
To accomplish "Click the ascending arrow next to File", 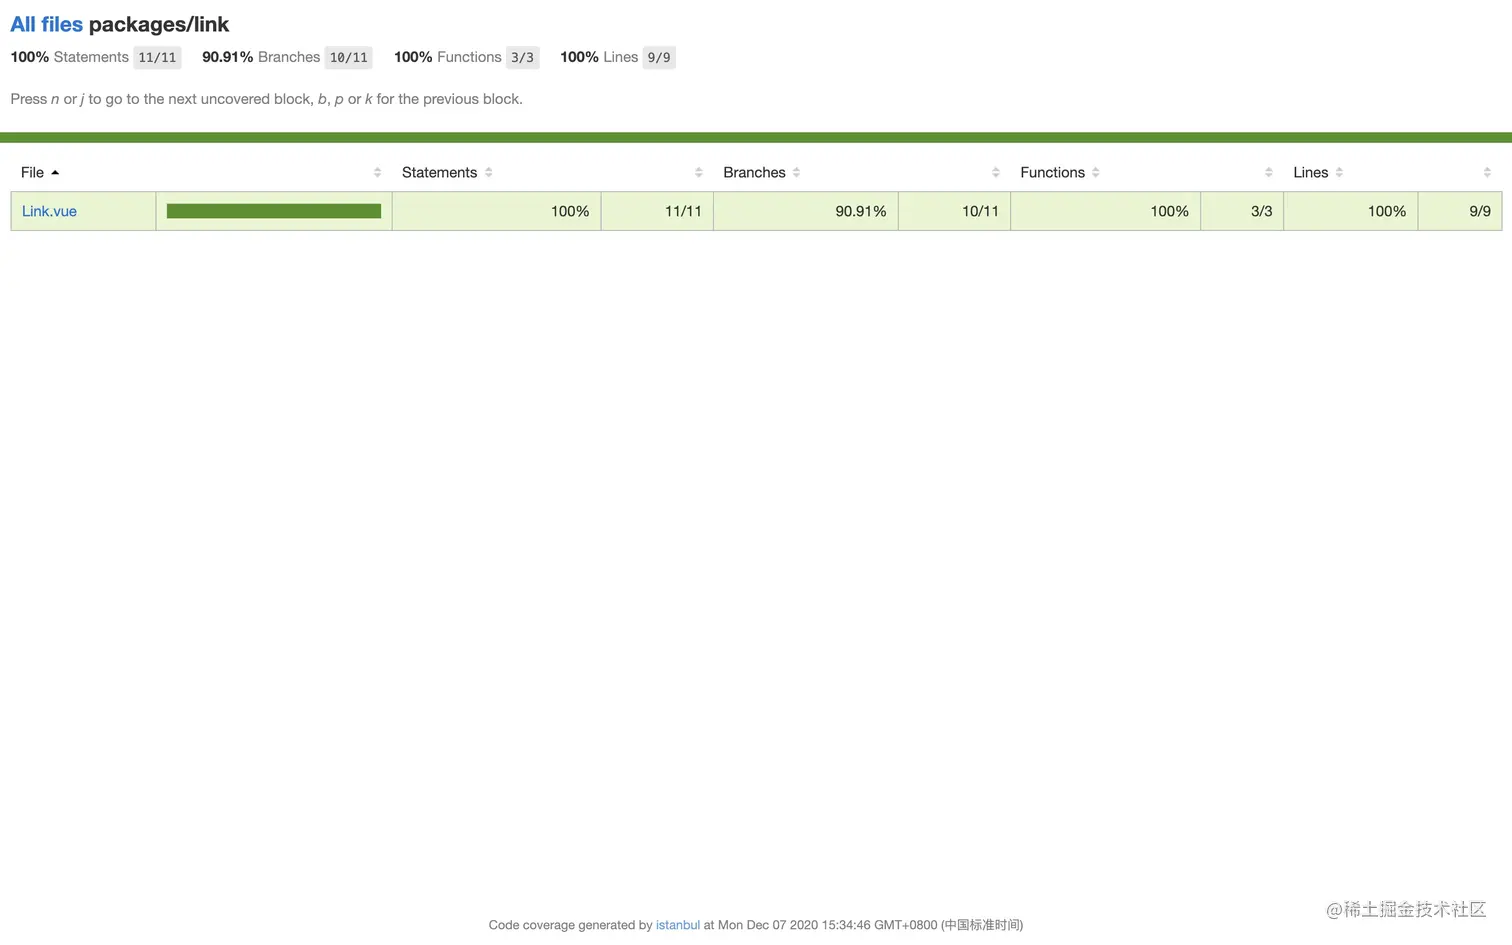I will coord(55,172).
